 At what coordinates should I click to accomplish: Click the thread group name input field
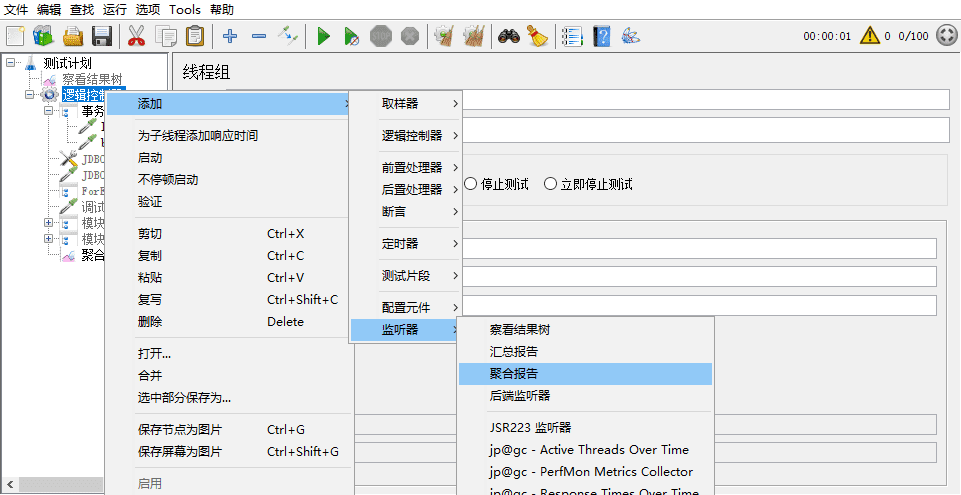pyautogui.click(x=706, y=100)
